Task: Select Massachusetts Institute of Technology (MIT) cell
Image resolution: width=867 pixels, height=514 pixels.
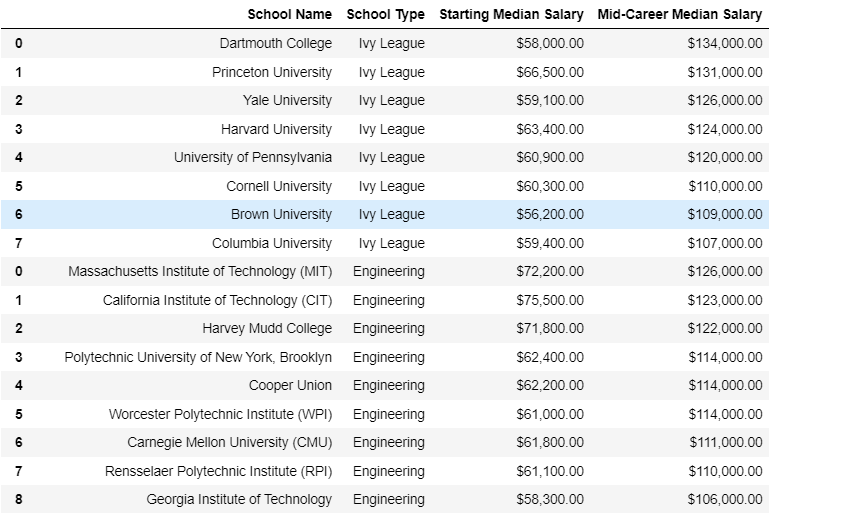Action: click(x=200, y=271)
